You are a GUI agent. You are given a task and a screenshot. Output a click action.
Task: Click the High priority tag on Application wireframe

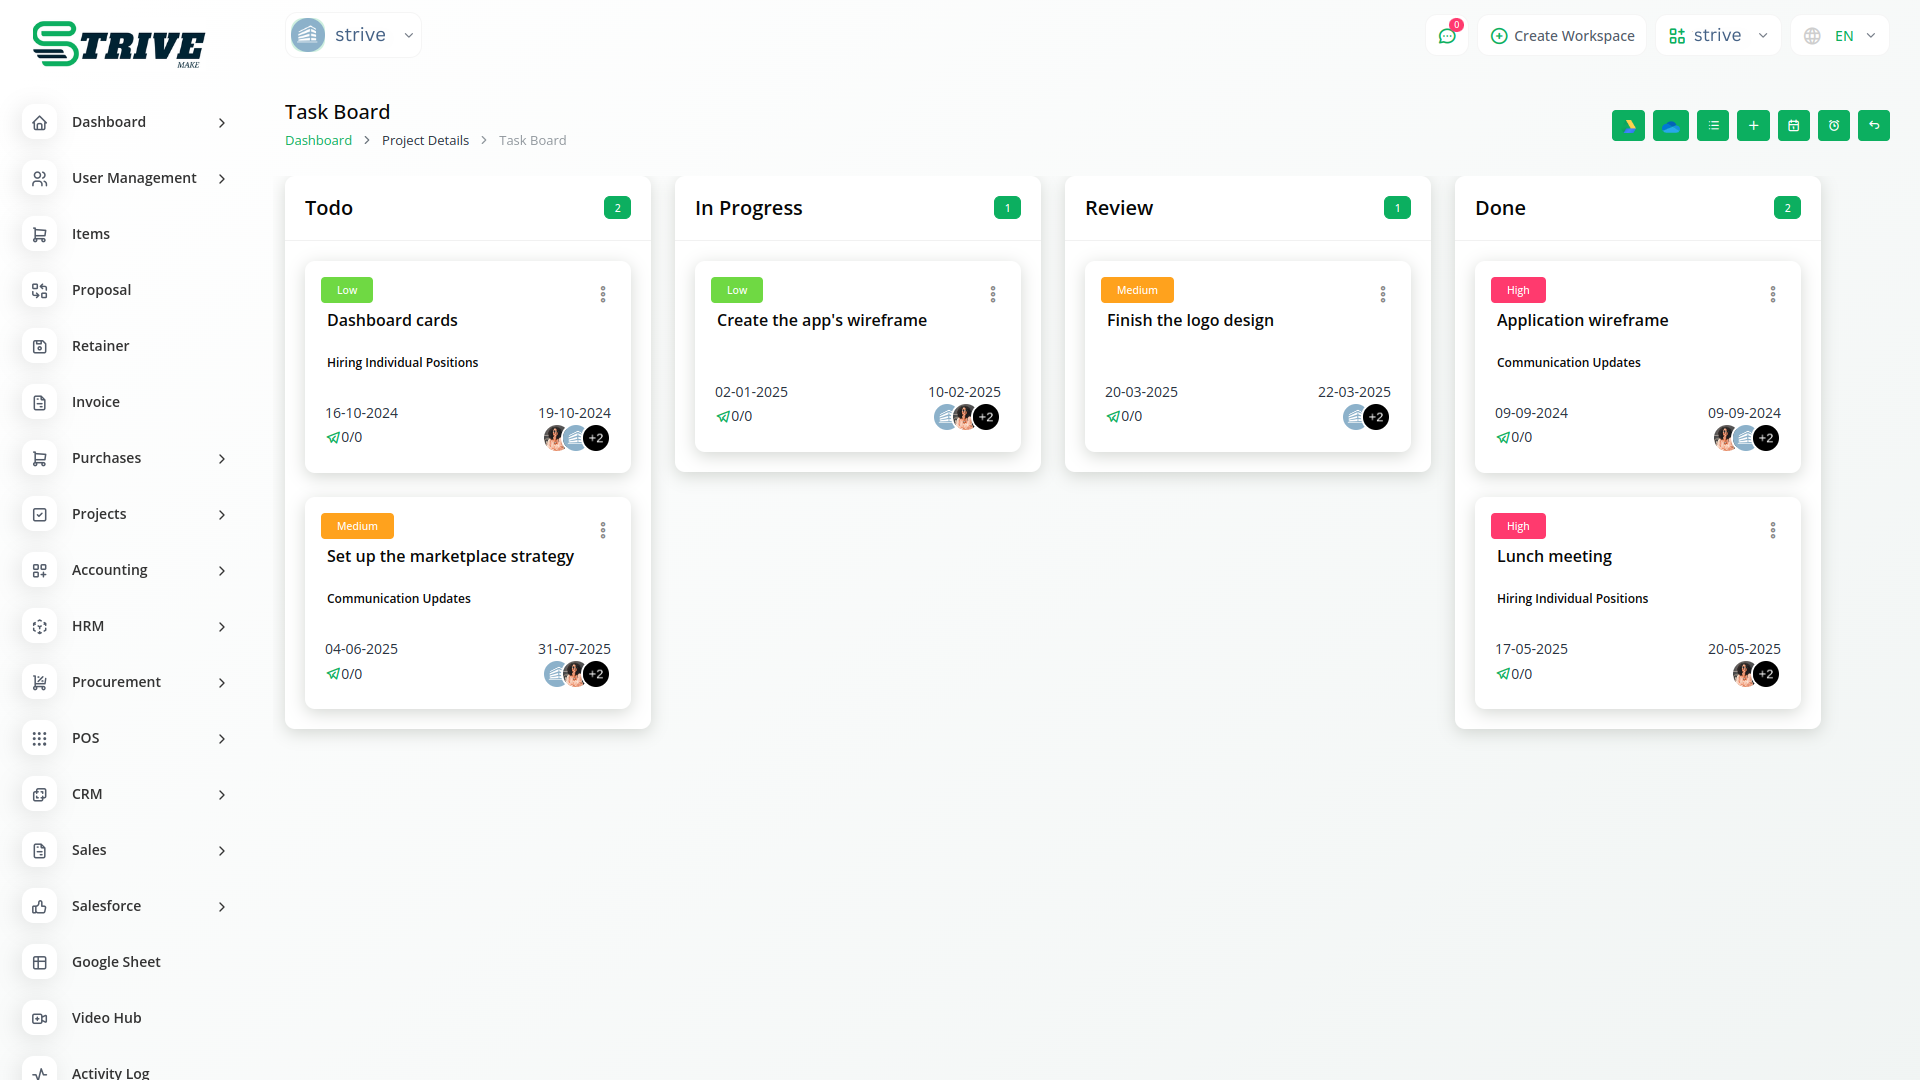[1518, 290]
